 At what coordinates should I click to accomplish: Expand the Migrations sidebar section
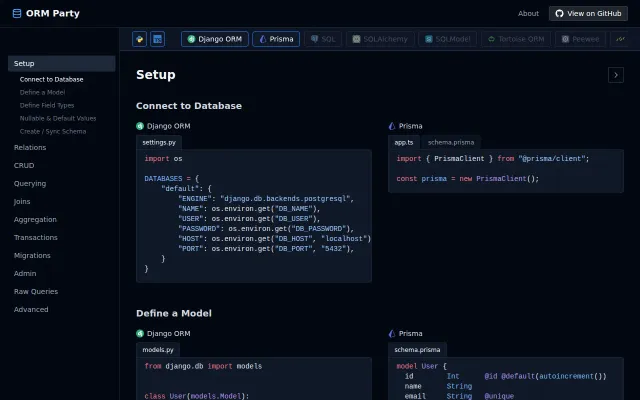(x=32, y=255)
